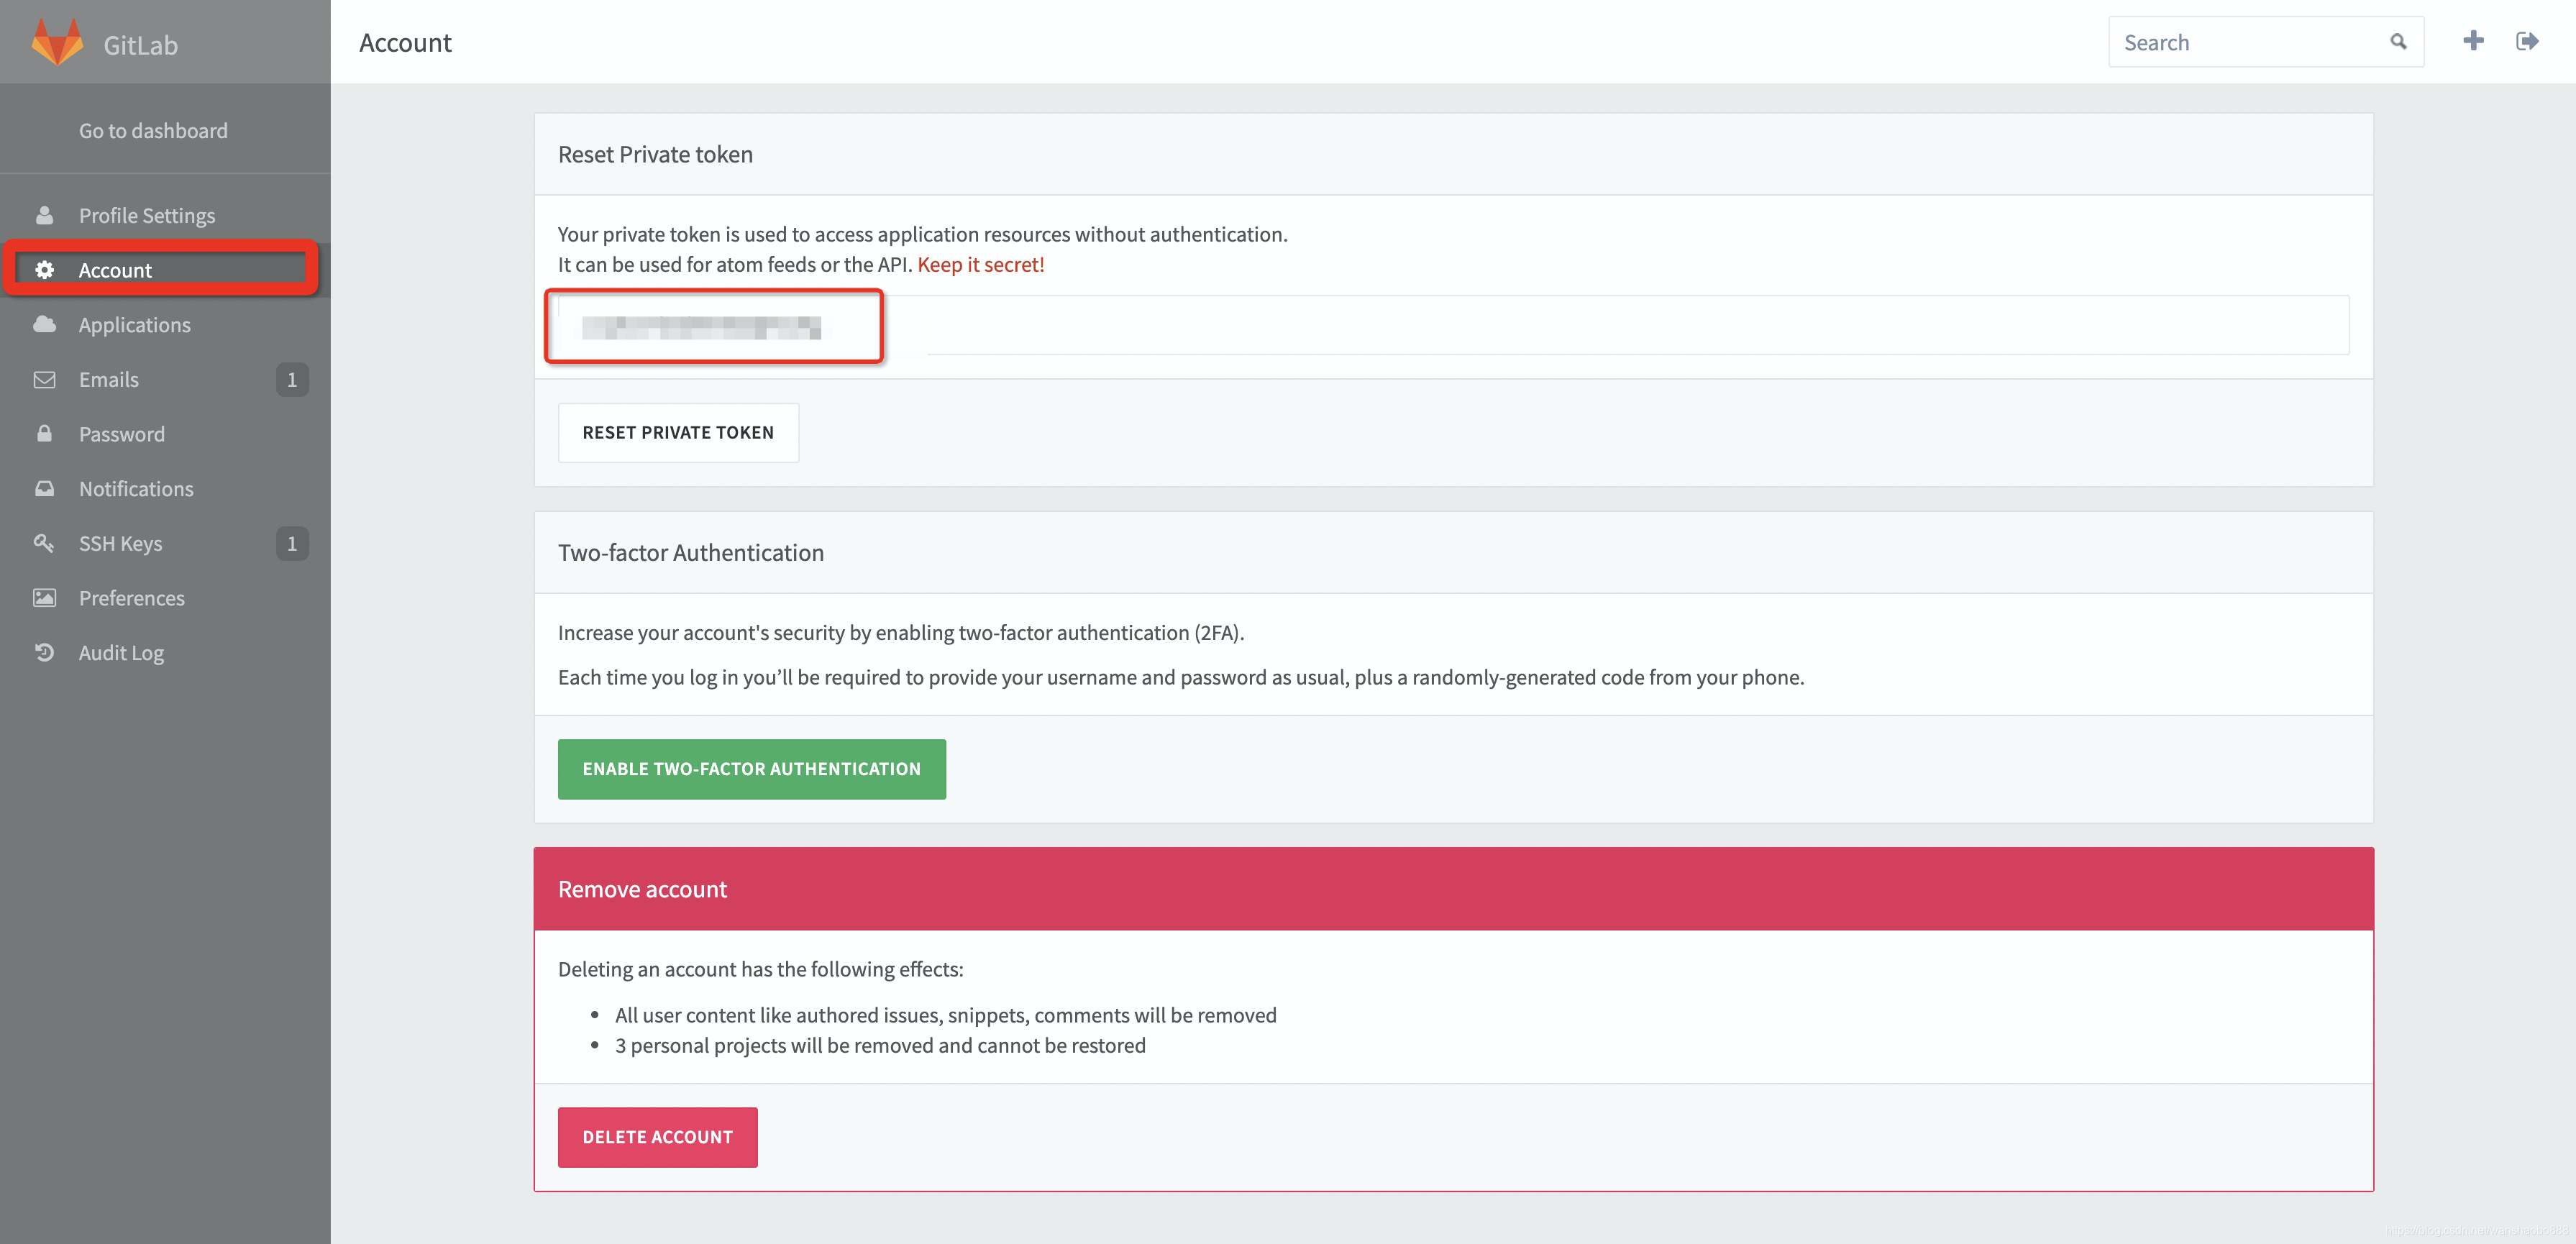Viewport: 2576px width, 1244px height.
Task: Click the Account page title
Action: (x=405, y=42)
